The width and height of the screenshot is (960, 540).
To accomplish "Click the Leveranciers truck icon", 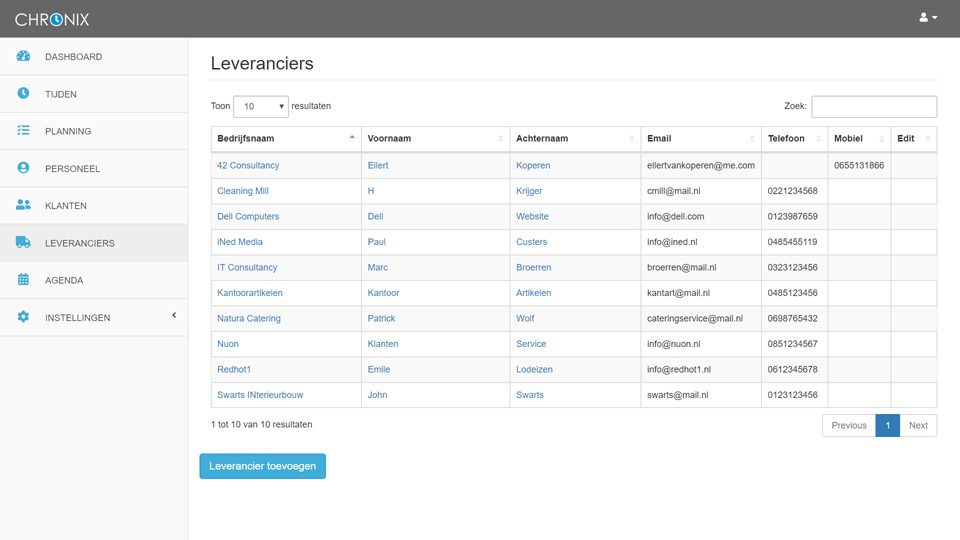I will (23, 242).
